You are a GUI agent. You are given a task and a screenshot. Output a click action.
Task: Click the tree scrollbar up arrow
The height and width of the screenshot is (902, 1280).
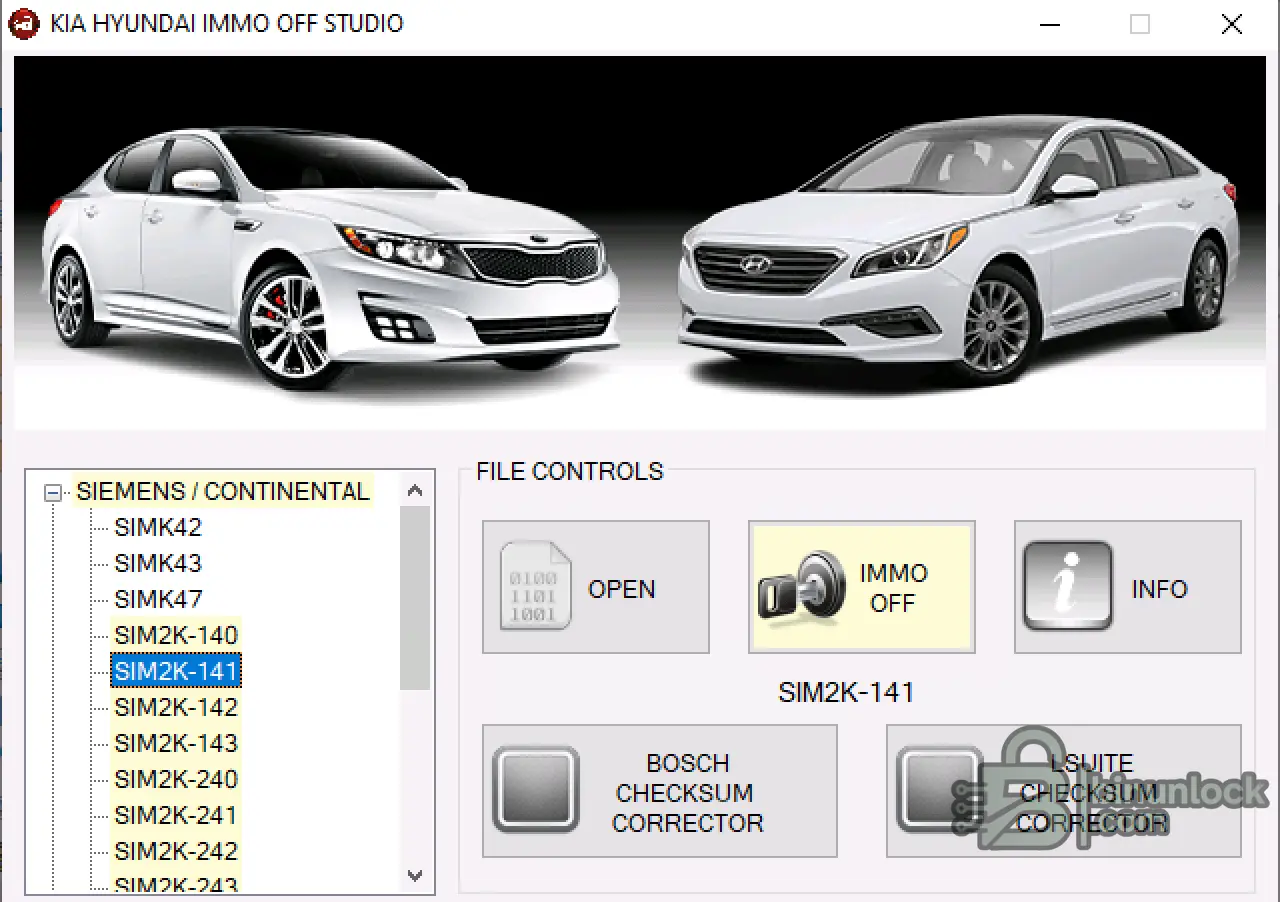pyautogui.click(x=415, y=490)
